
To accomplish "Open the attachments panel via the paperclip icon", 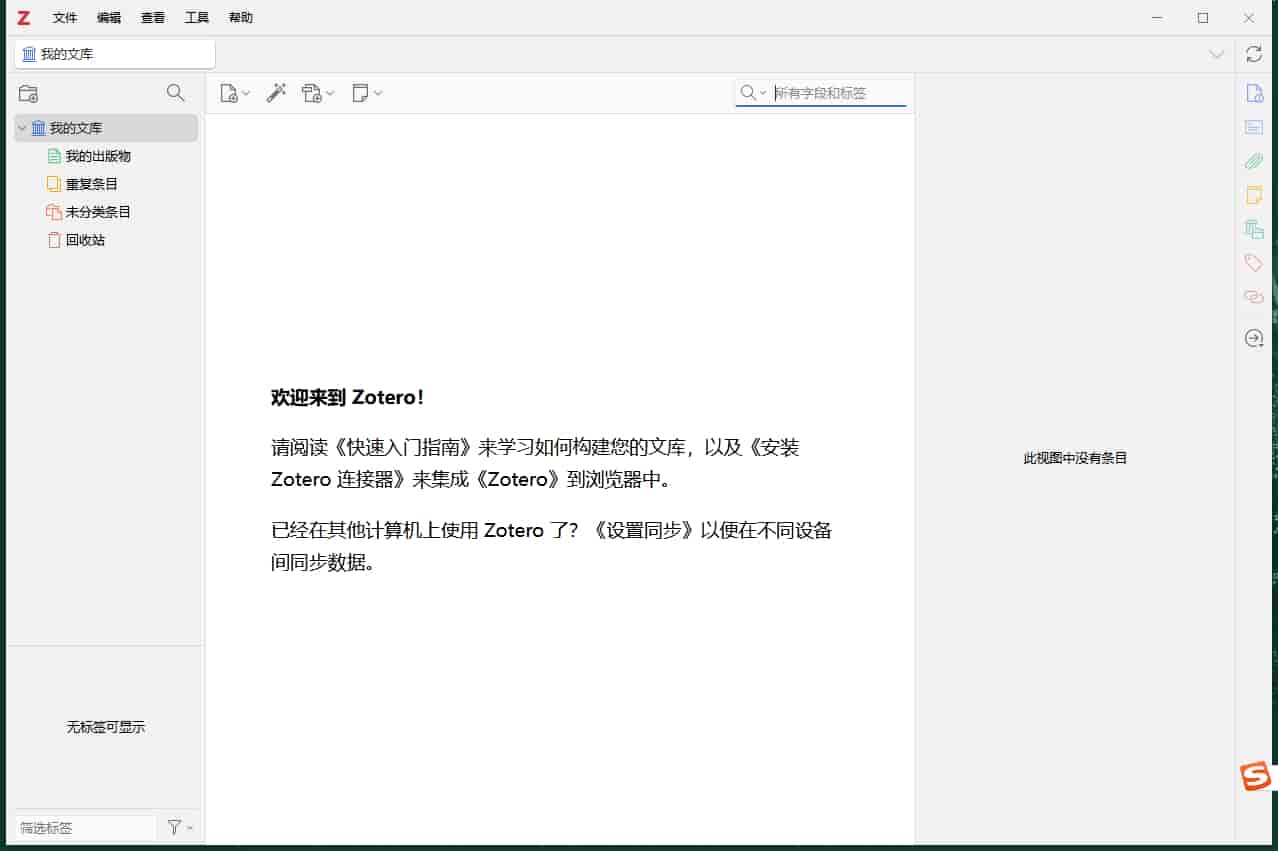I will pos(1253,161).
